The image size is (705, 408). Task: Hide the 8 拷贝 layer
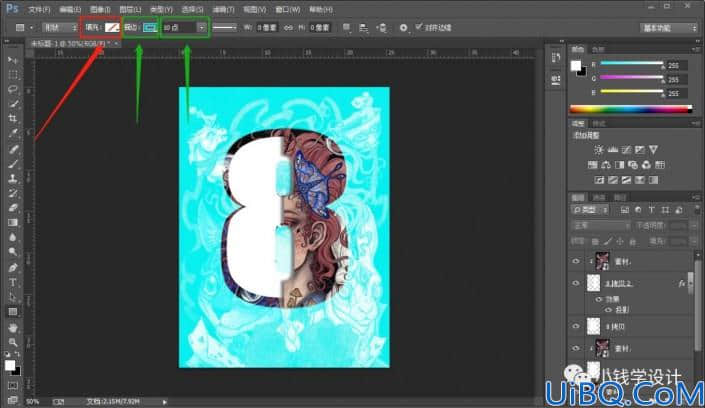(x=576, y=326)
